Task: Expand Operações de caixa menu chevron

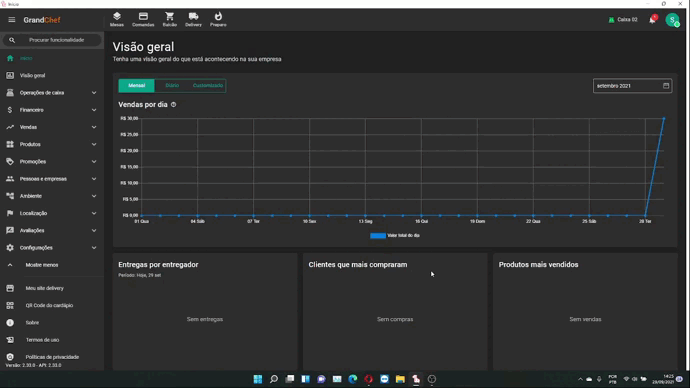Action: pyautogui.click(x=94, y=93)
